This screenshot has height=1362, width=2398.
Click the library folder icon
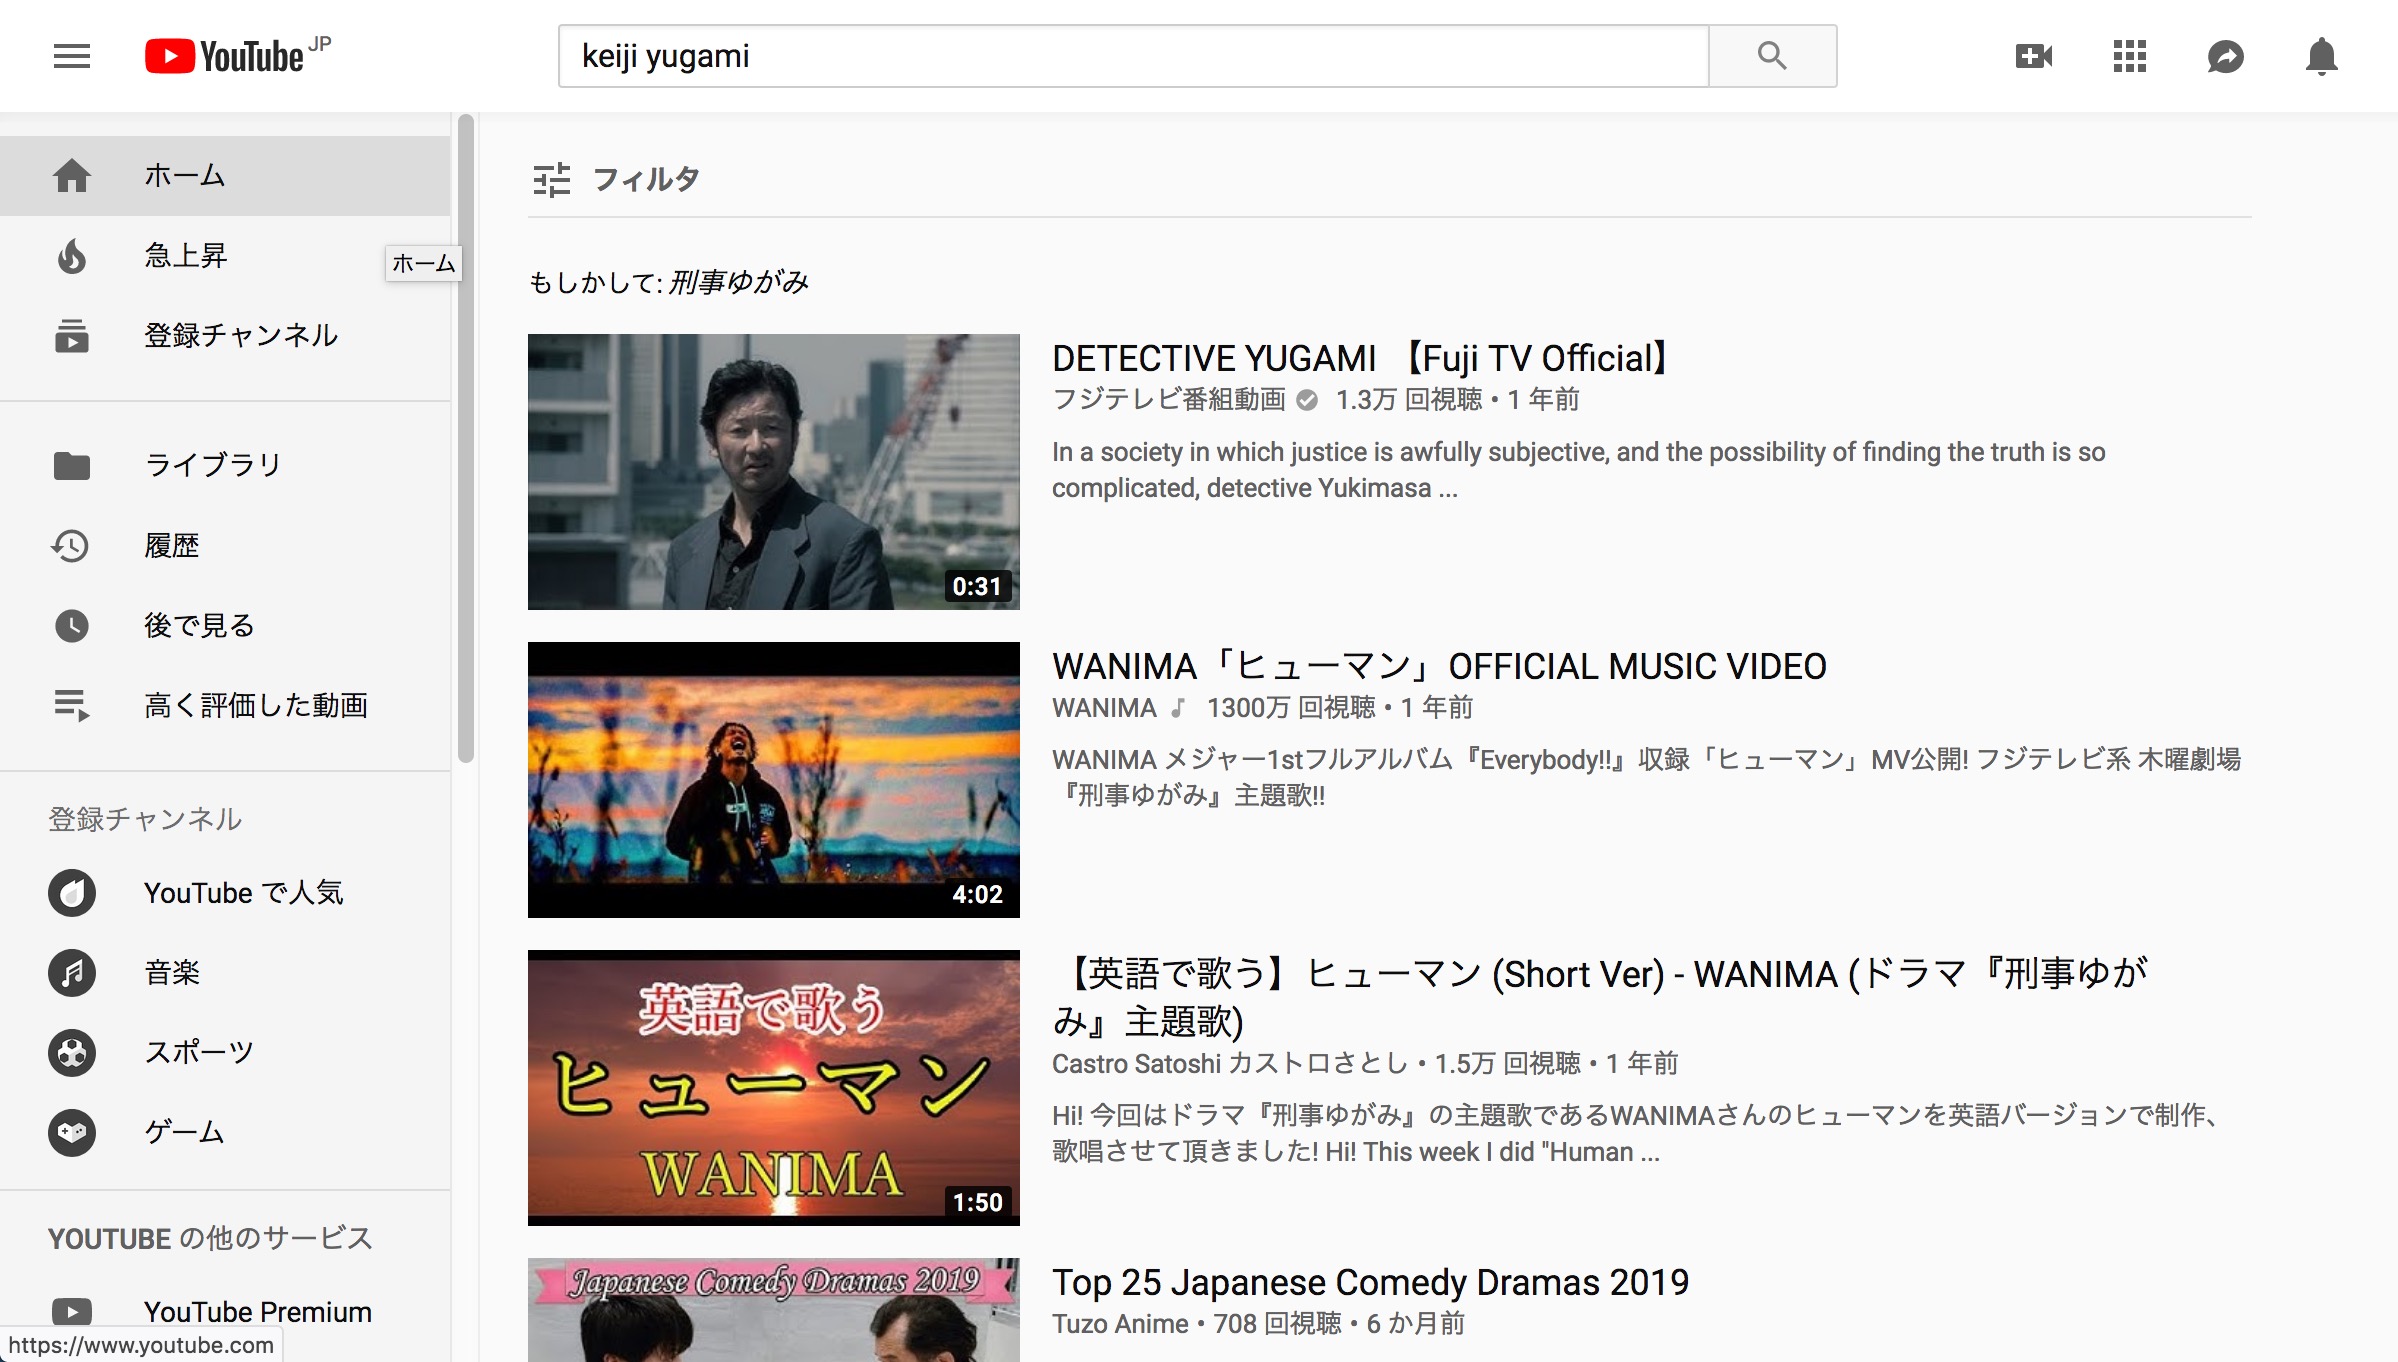pyautogui.click(x=72, y=465)
